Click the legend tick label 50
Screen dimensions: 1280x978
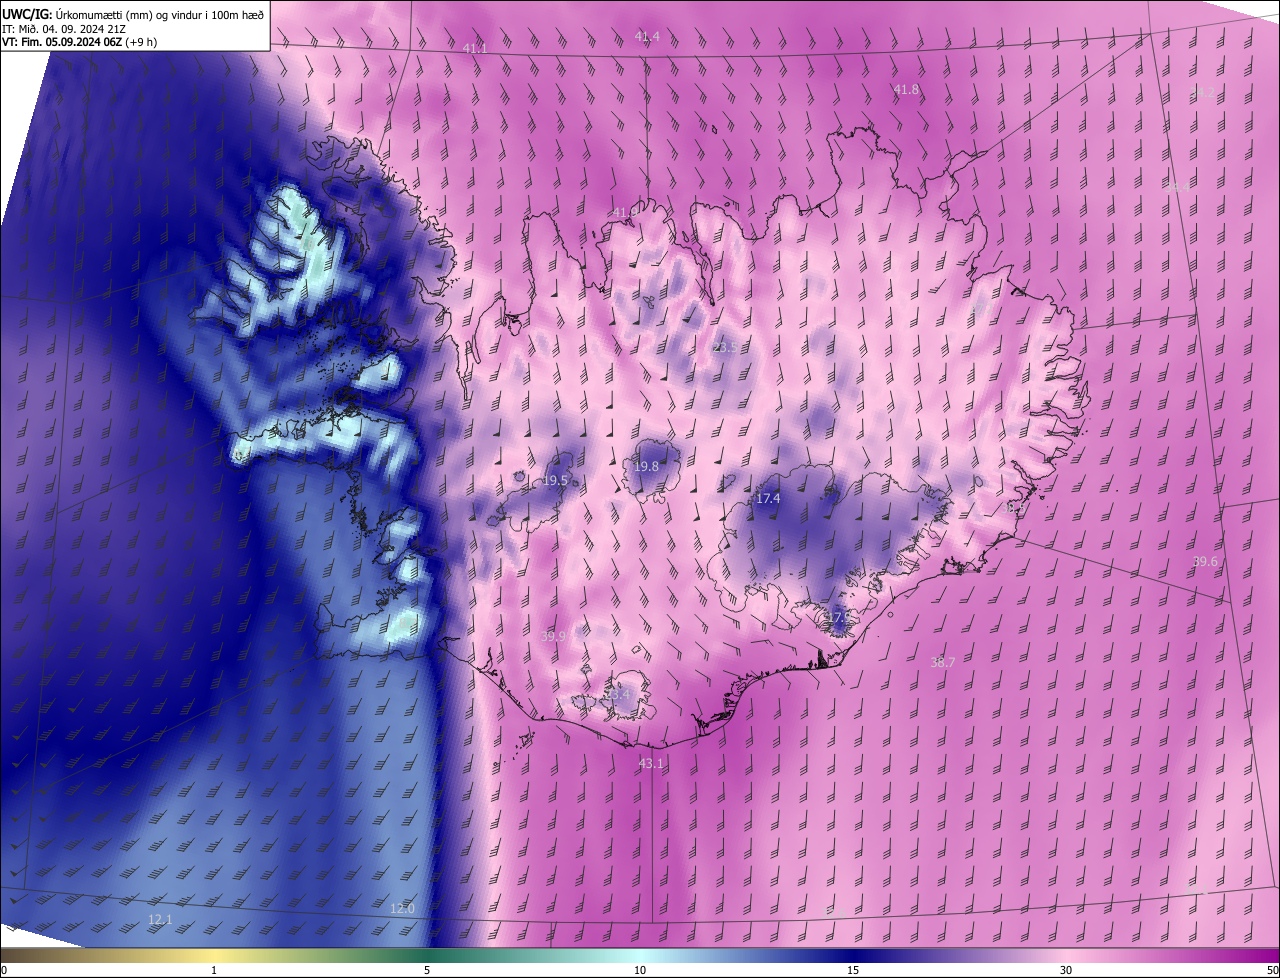click(x=1272, y=971)
